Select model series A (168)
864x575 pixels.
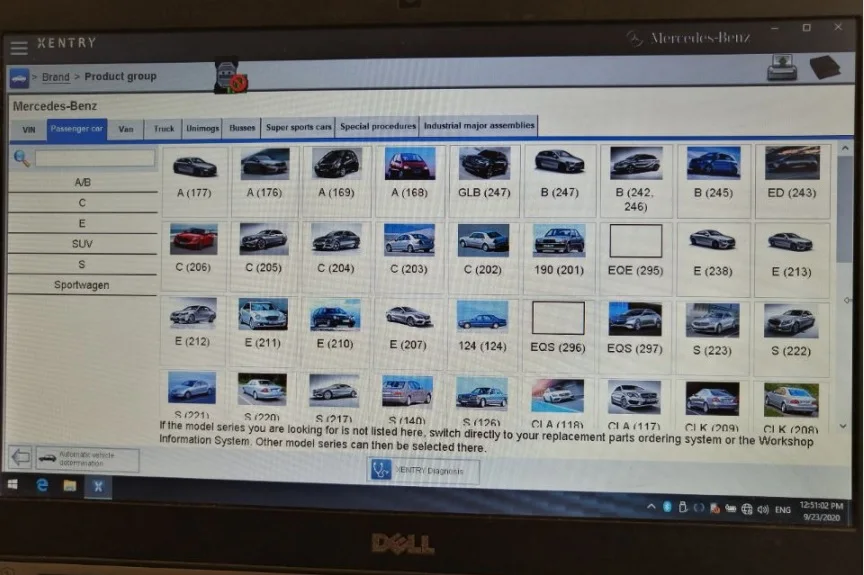tap(409, 181)
